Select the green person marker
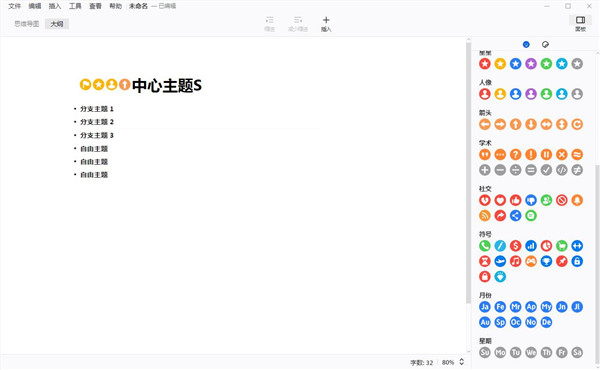This screenshot has height=370, width=600. (x=546, y=94)
